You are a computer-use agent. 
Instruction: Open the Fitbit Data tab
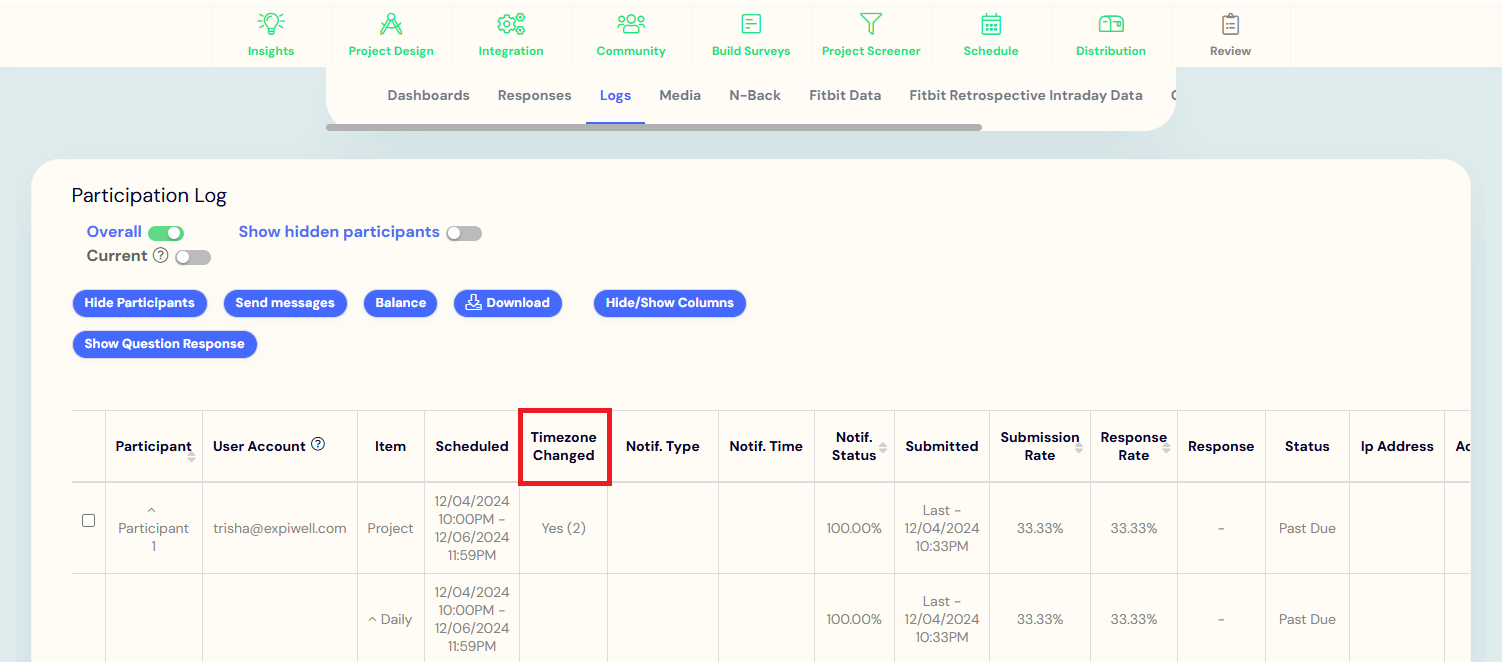click(845, 96)
